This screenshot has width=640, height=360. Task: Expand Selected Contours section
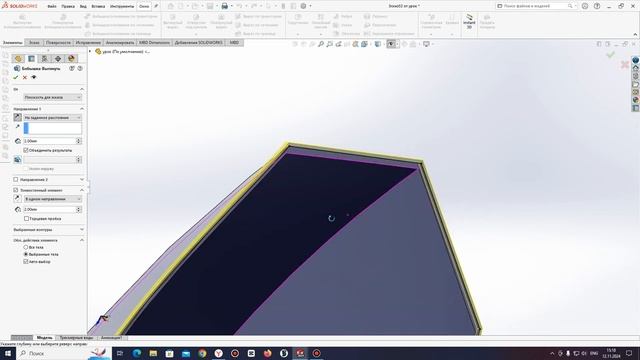(x=82, y=229)
